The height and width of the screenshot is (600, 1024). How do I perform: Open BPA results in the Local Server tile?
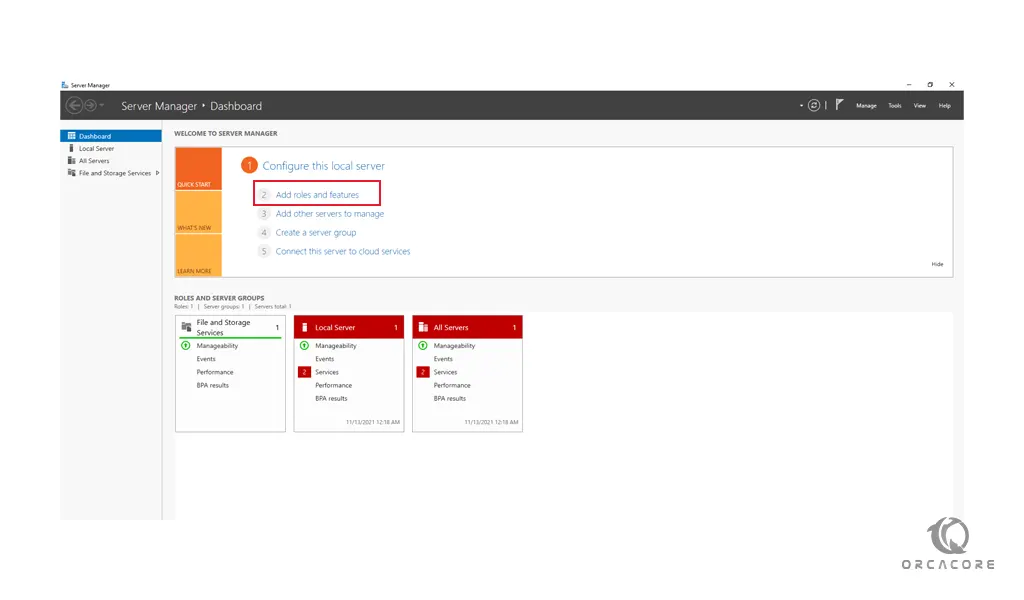tap(331, 398)
